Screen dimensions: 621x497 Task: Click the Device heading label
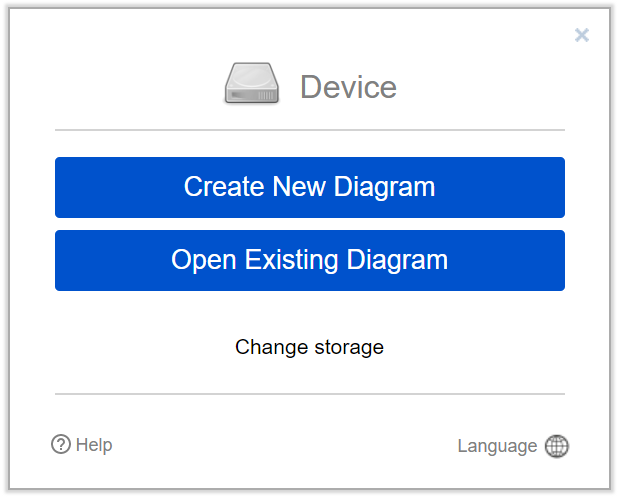coord(348,87)
